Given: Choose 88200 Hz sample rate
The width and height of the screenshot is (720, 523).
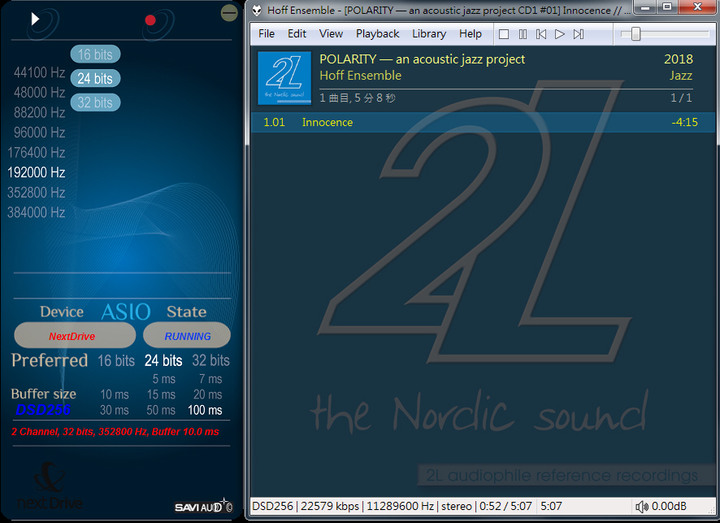Looking at the screenshot, I should tap(39, 112).
